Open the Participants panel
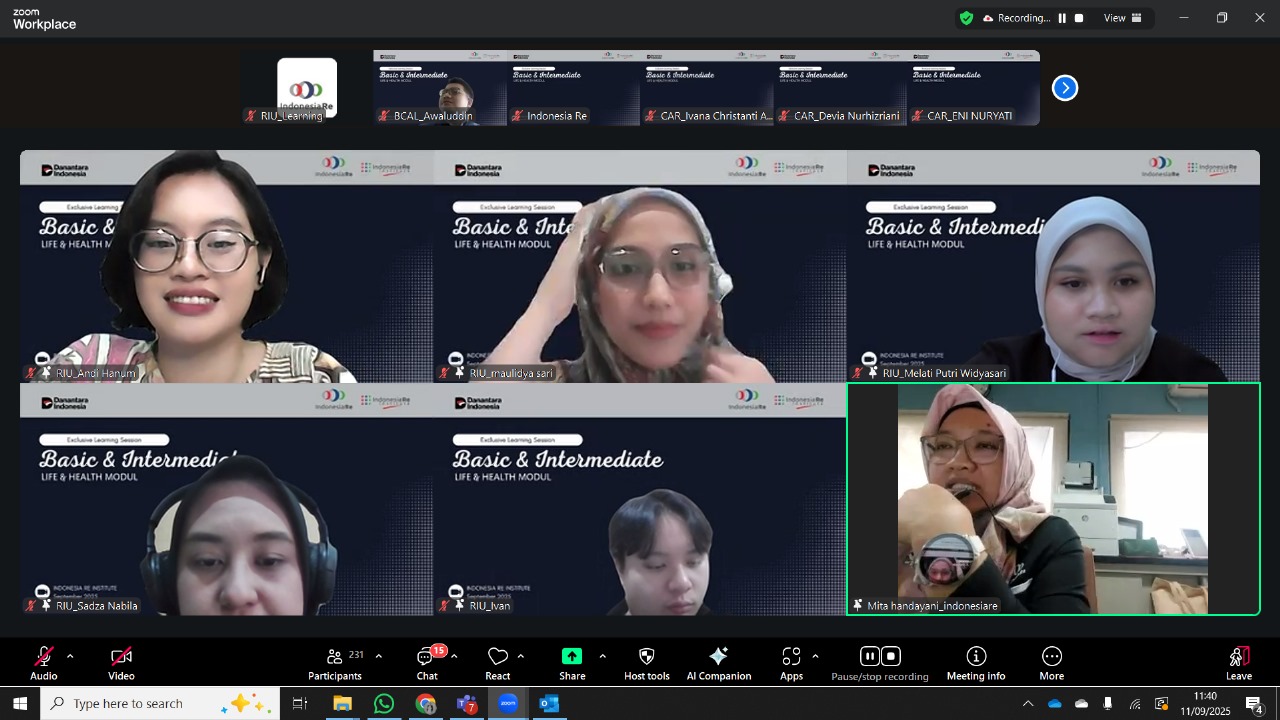This screenshot has width=1280, height=720. 335,663
